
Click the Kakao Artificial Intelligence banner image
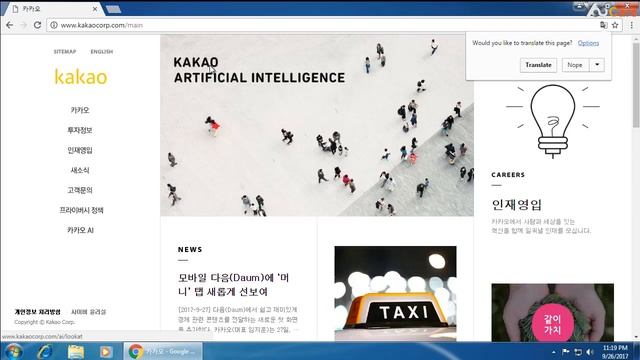point(317,125)
